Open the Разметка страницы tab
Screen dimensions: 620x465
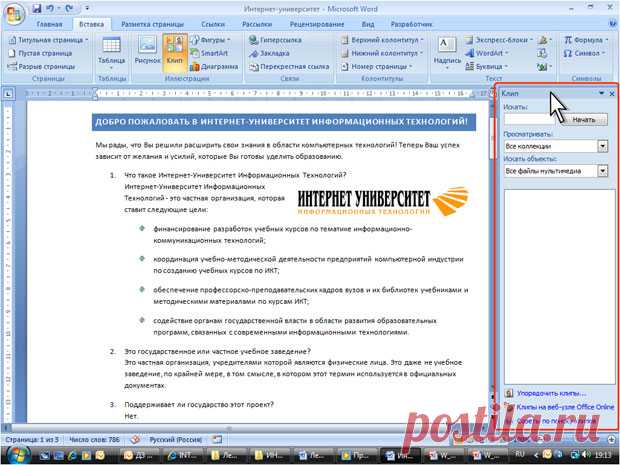click(152, 25)
